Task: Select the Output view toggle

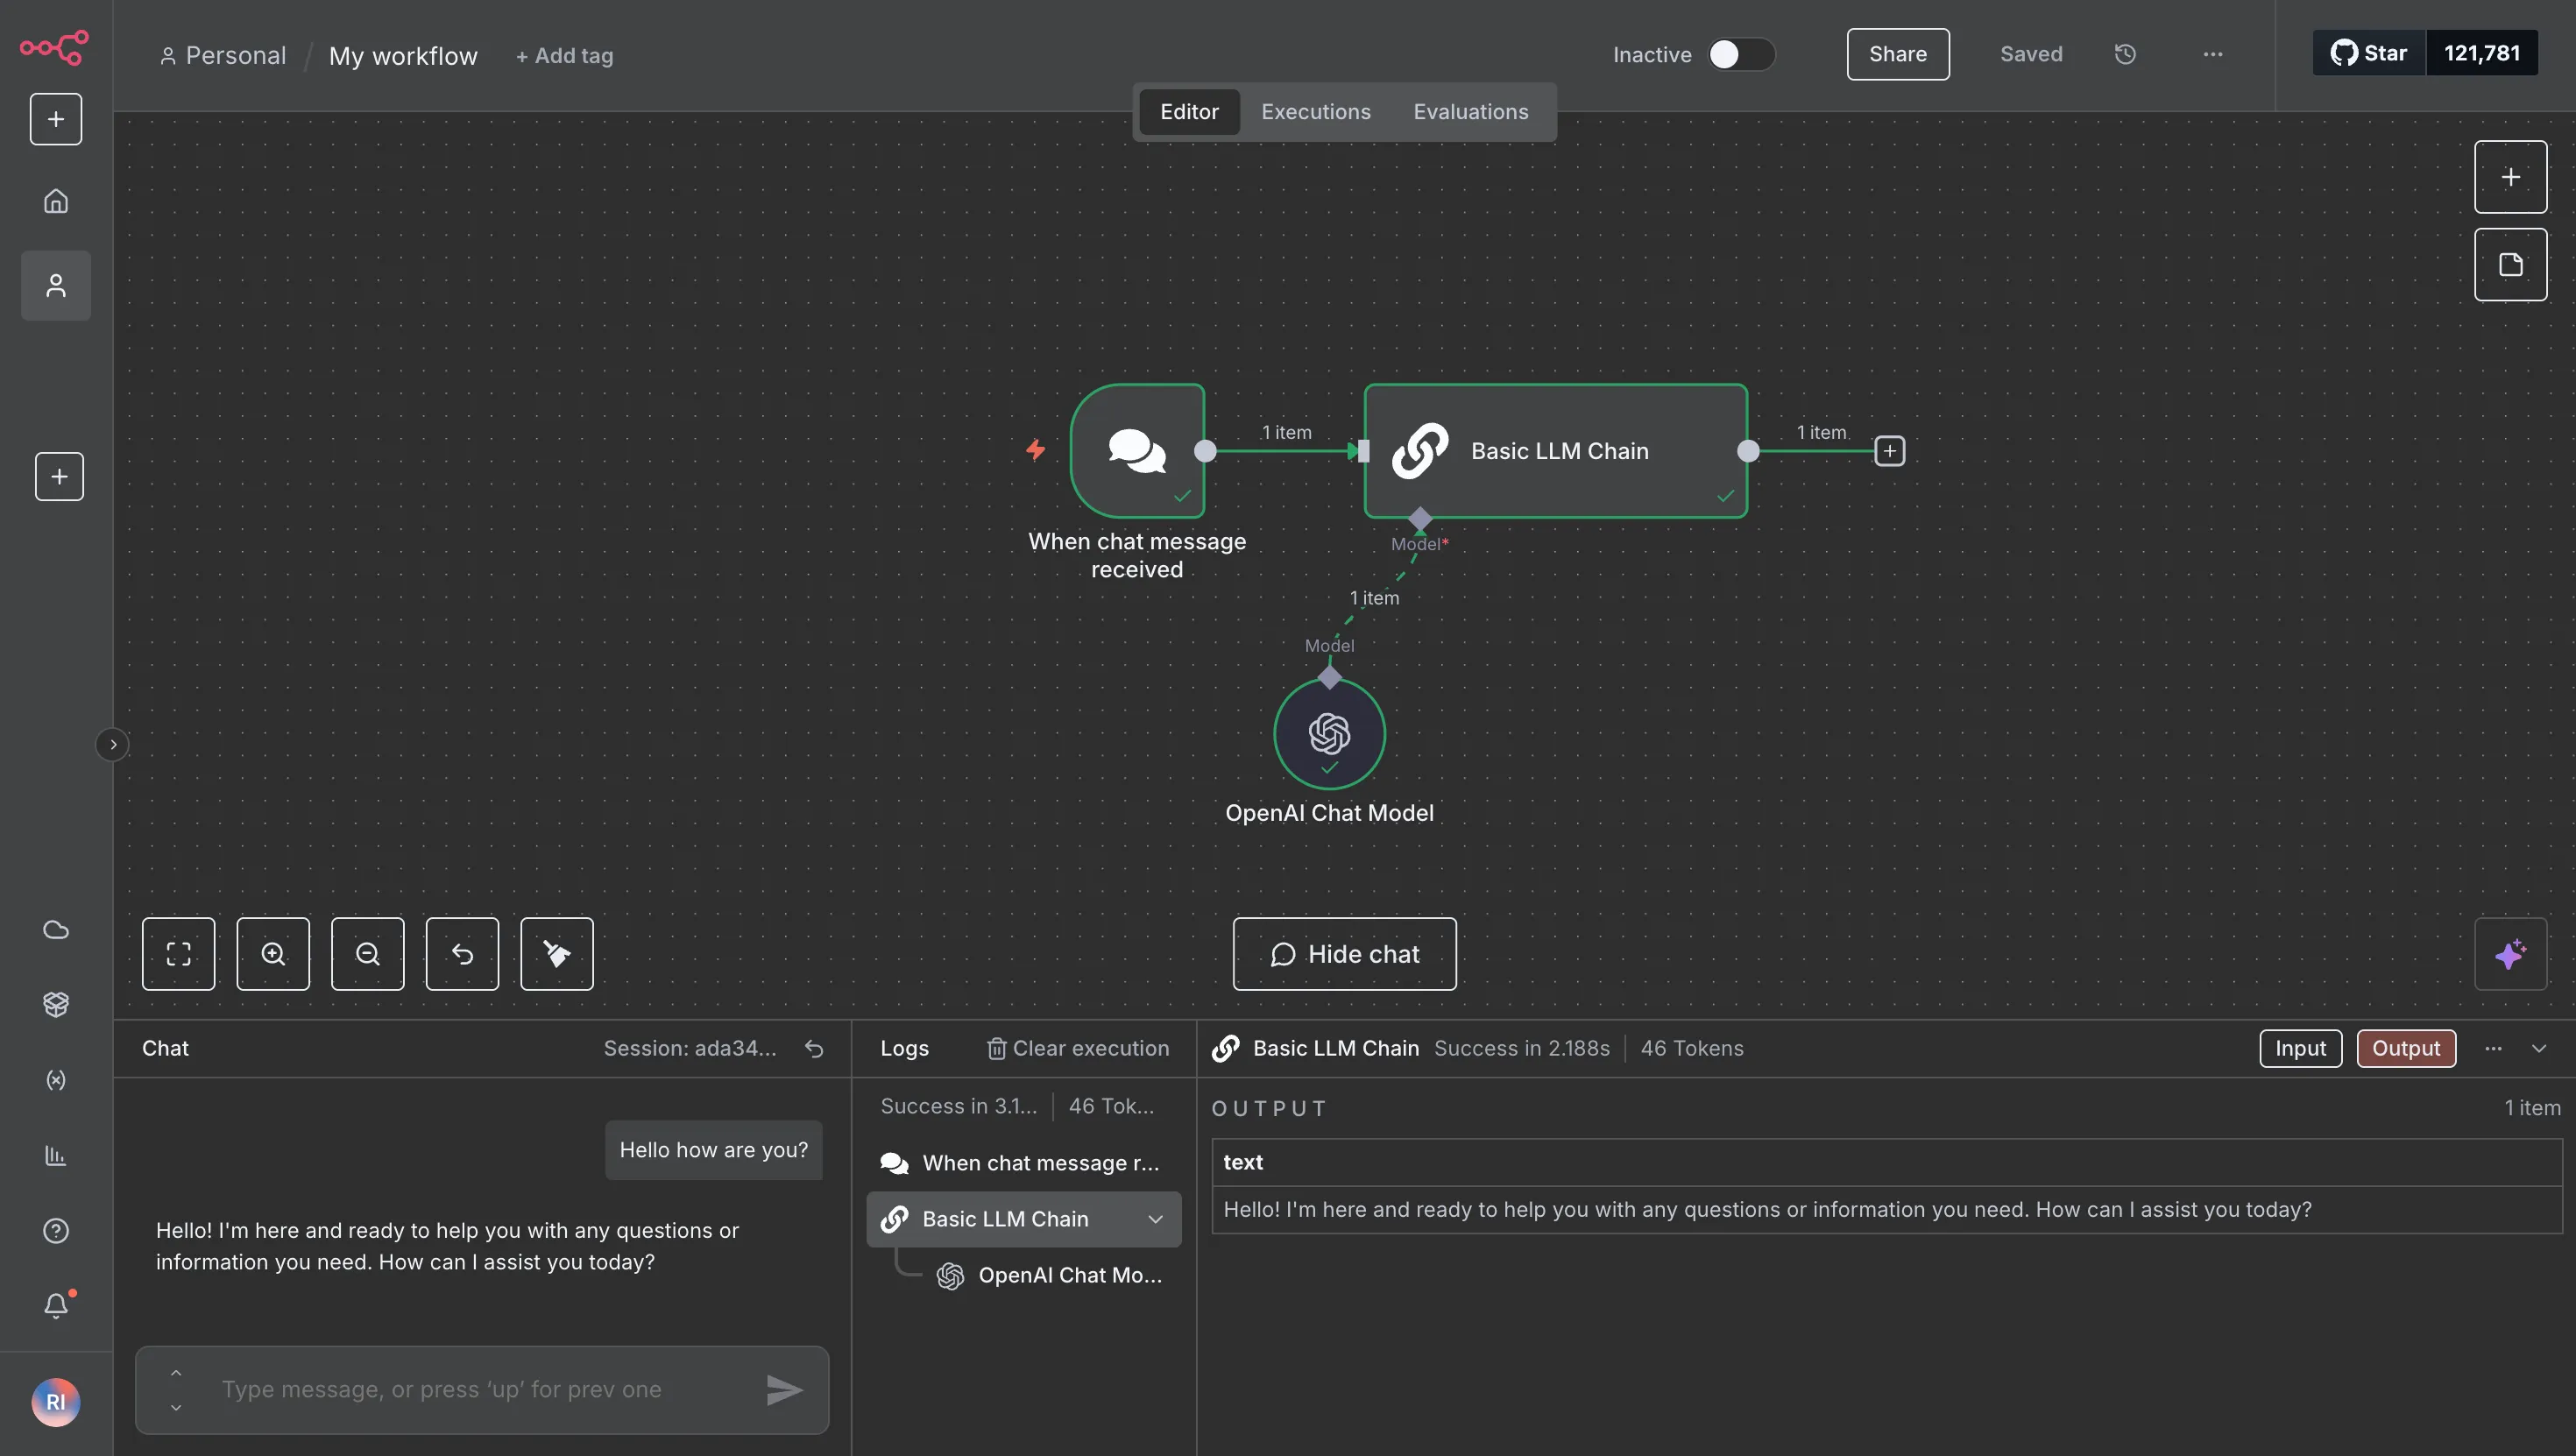Action: click(x=2405, y=1048)
